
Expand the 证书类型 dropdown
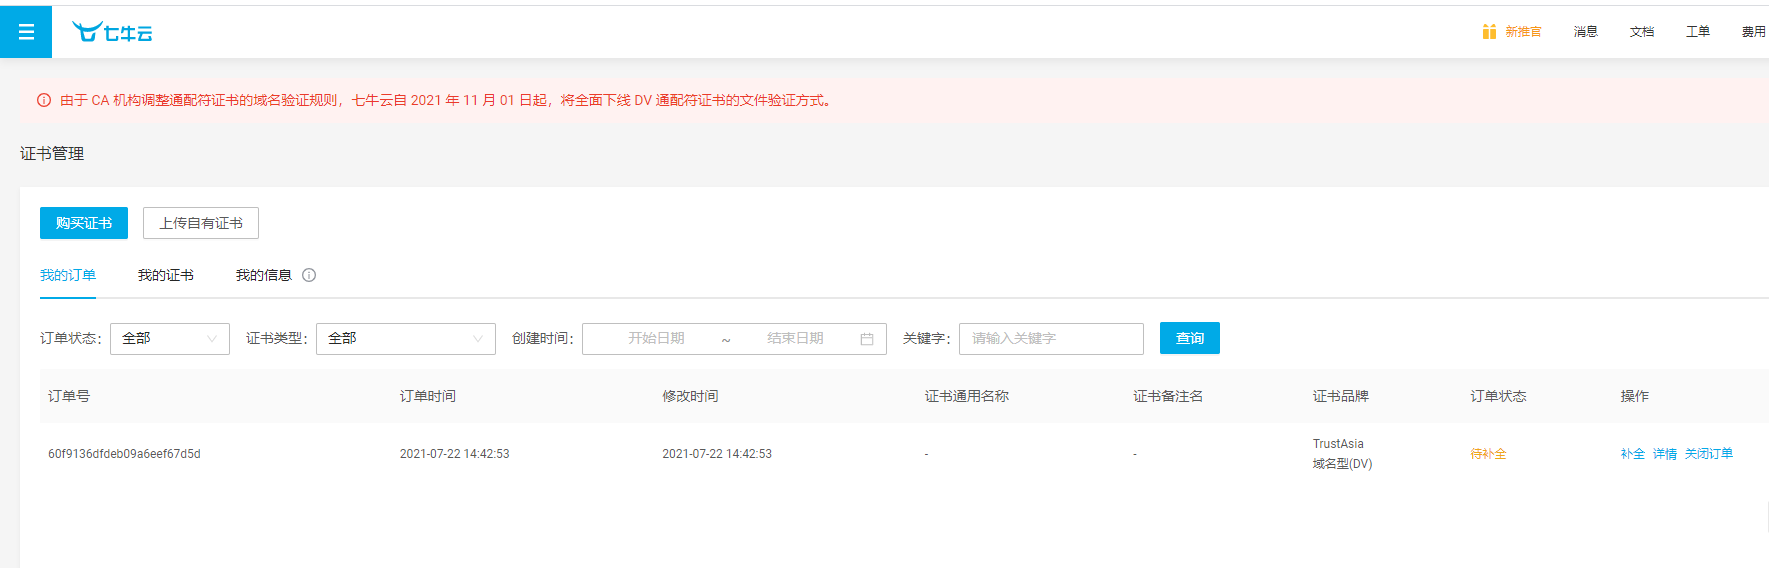click(405, 339)
